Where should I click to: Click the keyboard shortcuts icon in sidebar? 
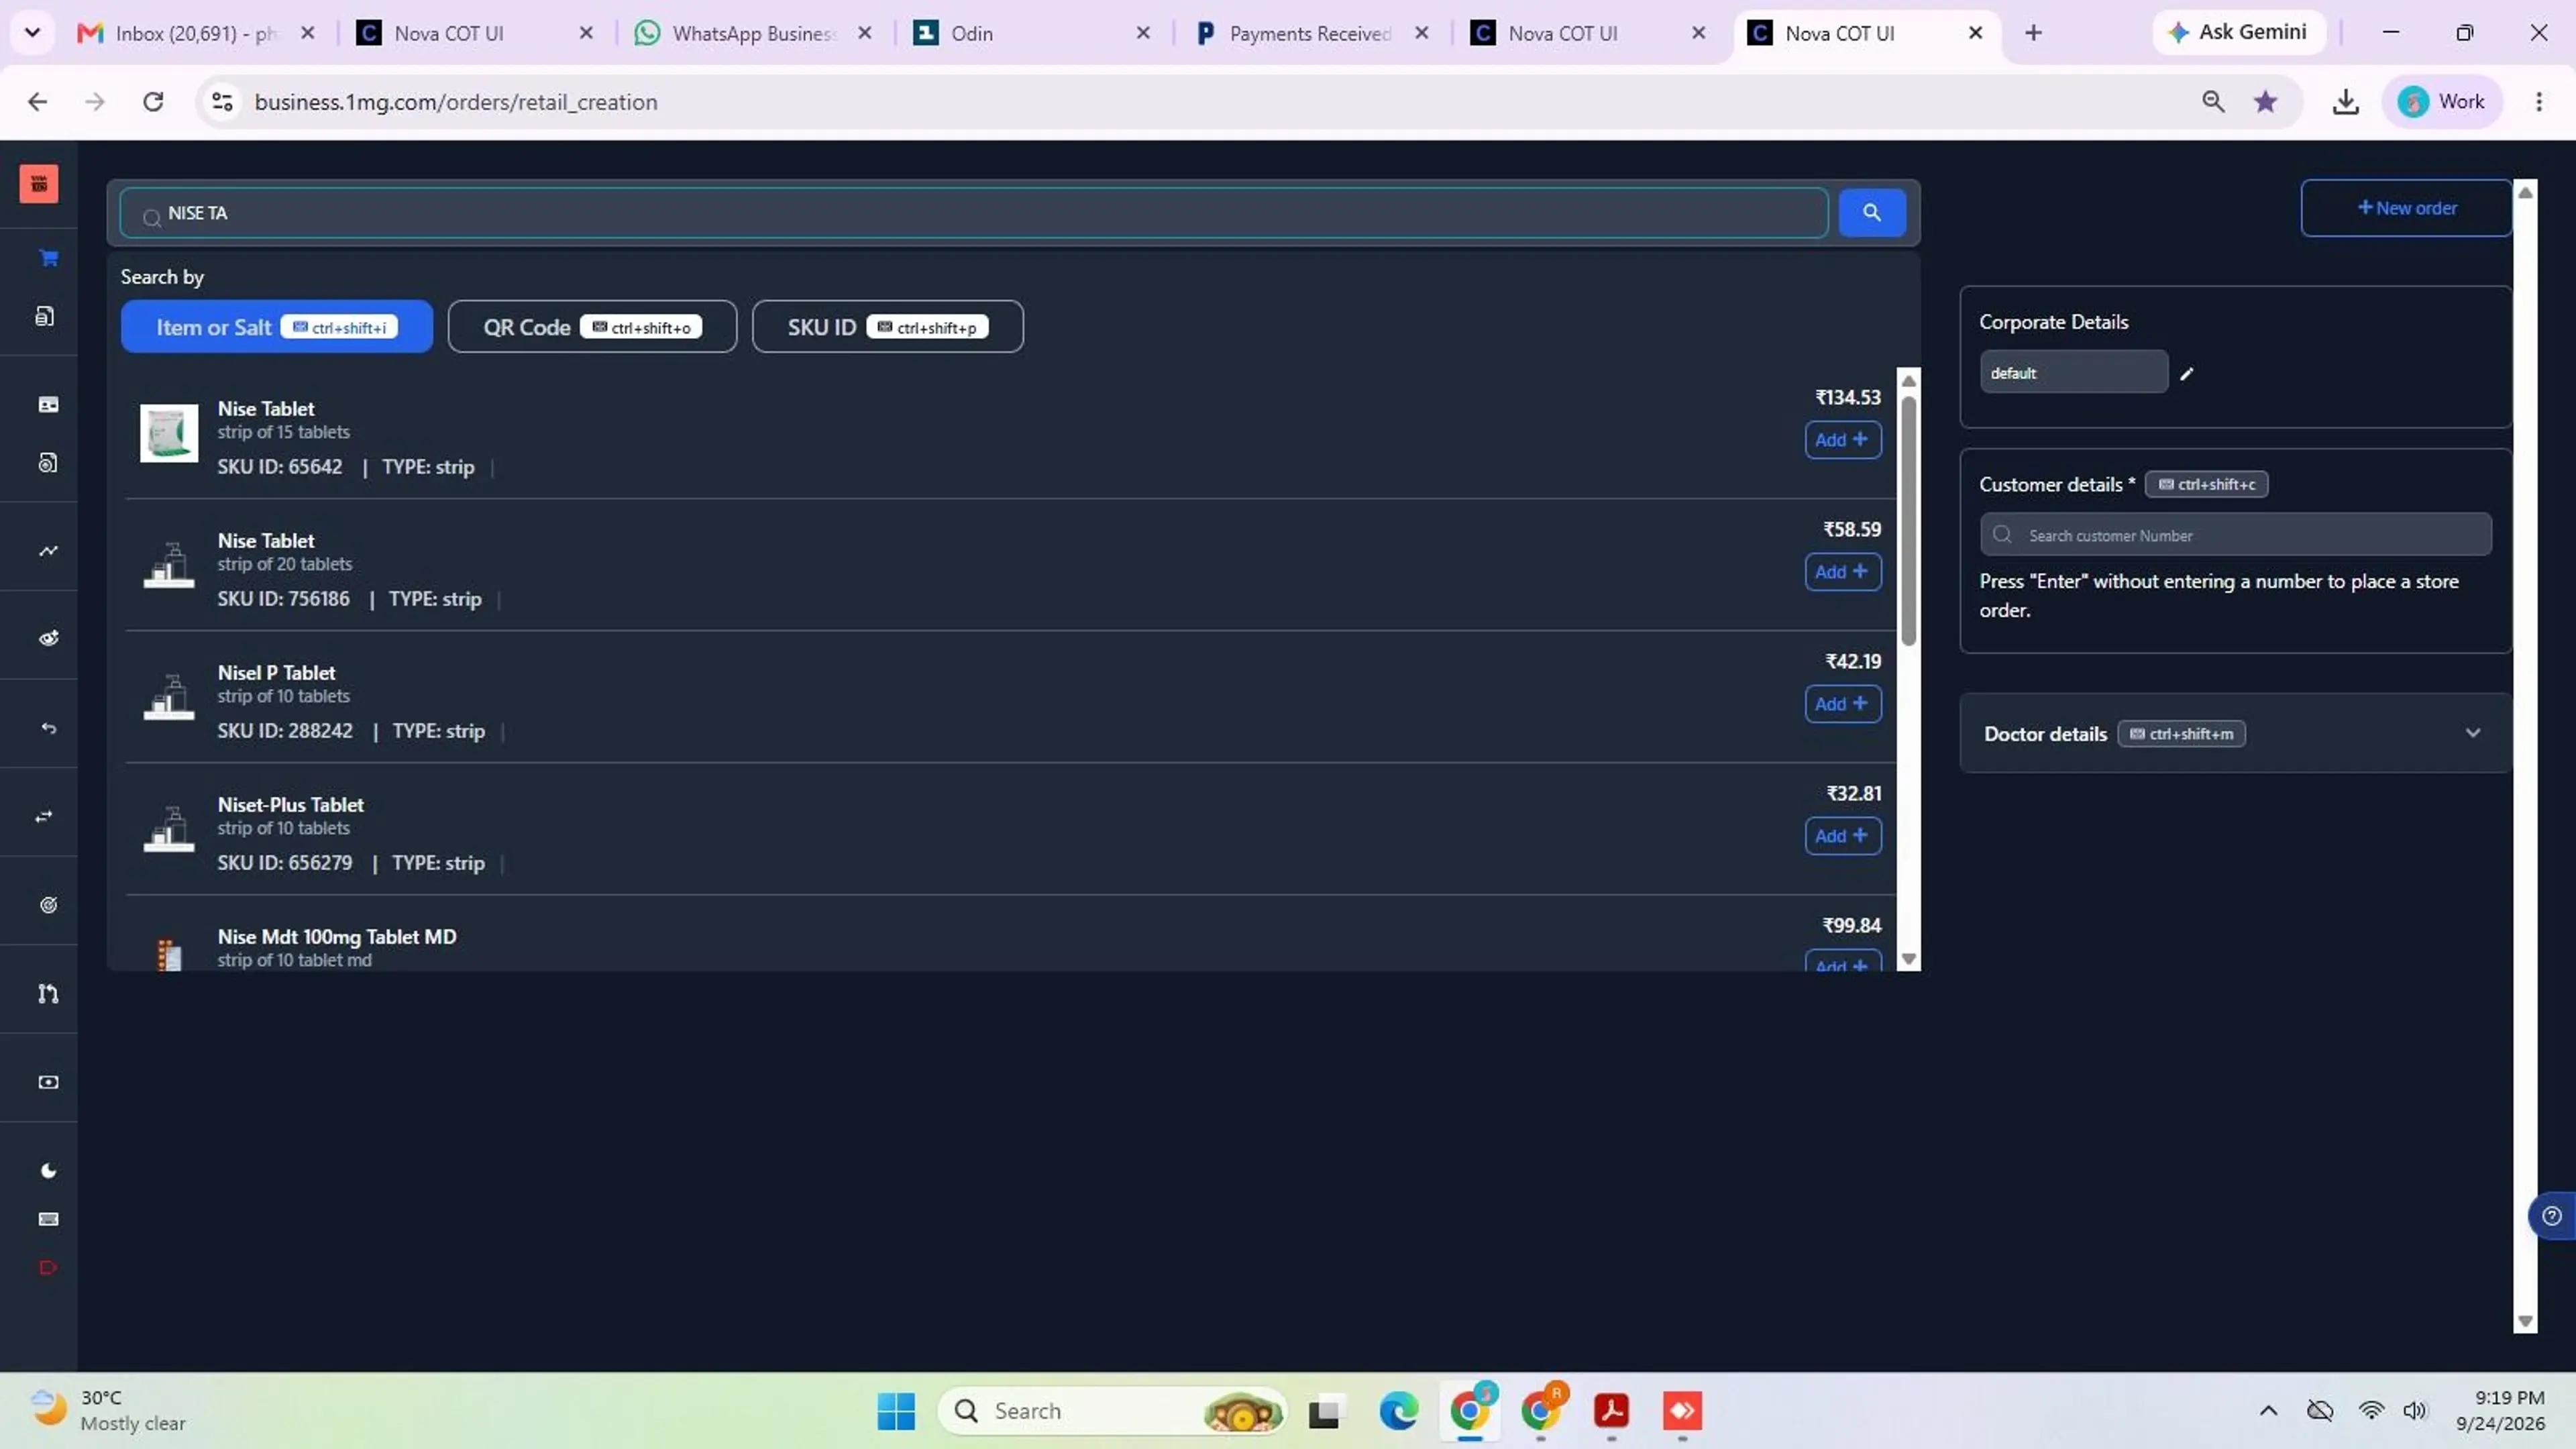[48, 1219]
